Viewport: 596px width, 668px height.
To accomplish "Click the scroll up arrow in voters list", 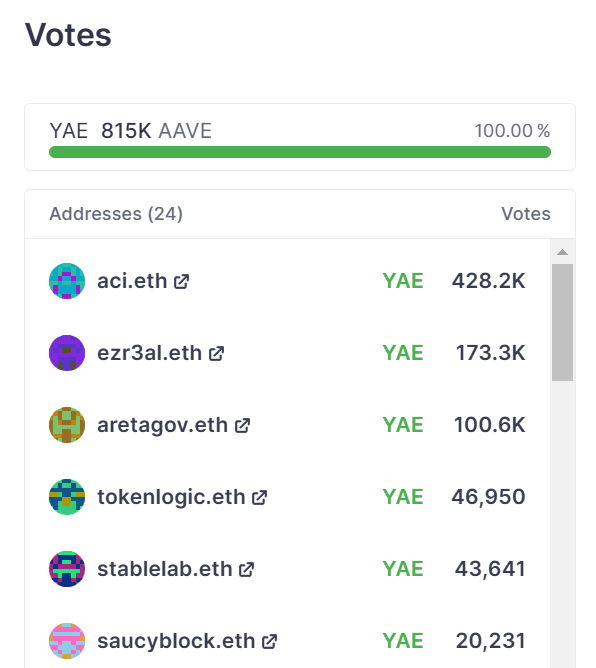I will 562,252.
